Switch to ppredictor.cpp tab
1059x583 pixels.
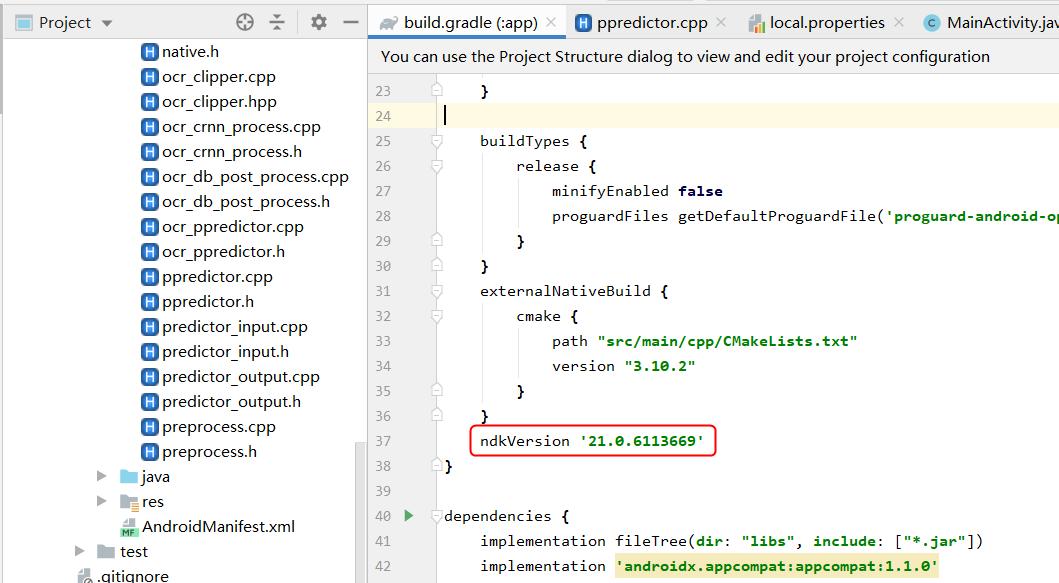[x=652, y=22]
